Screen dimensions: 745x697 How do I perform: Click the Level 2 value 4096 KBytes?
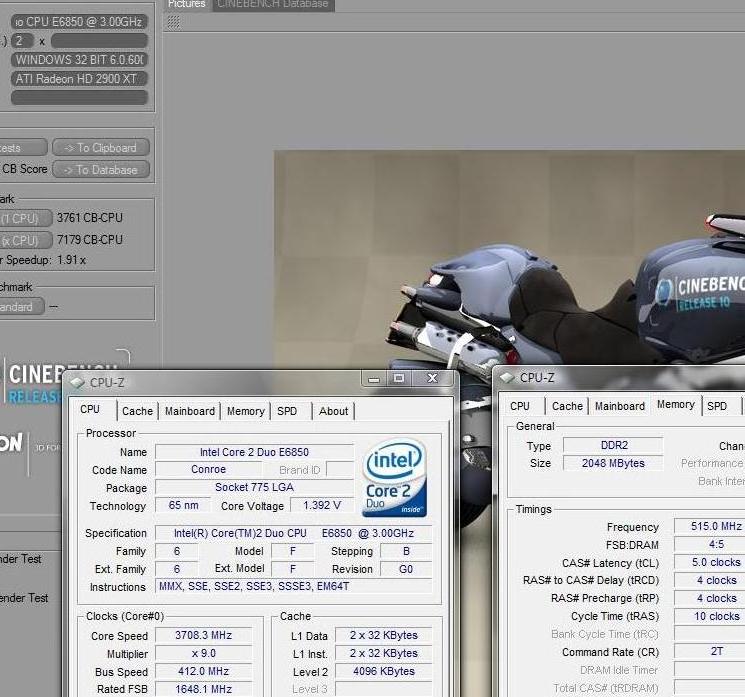click(384, 671)
